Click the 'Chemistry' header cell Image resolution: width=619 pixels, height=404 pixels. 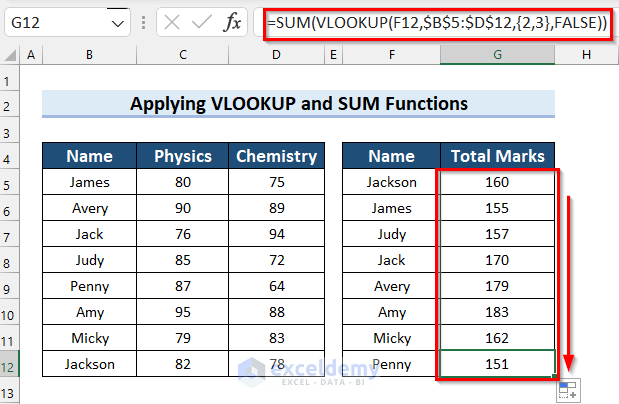pyautogui.click(x=276, y=156)
